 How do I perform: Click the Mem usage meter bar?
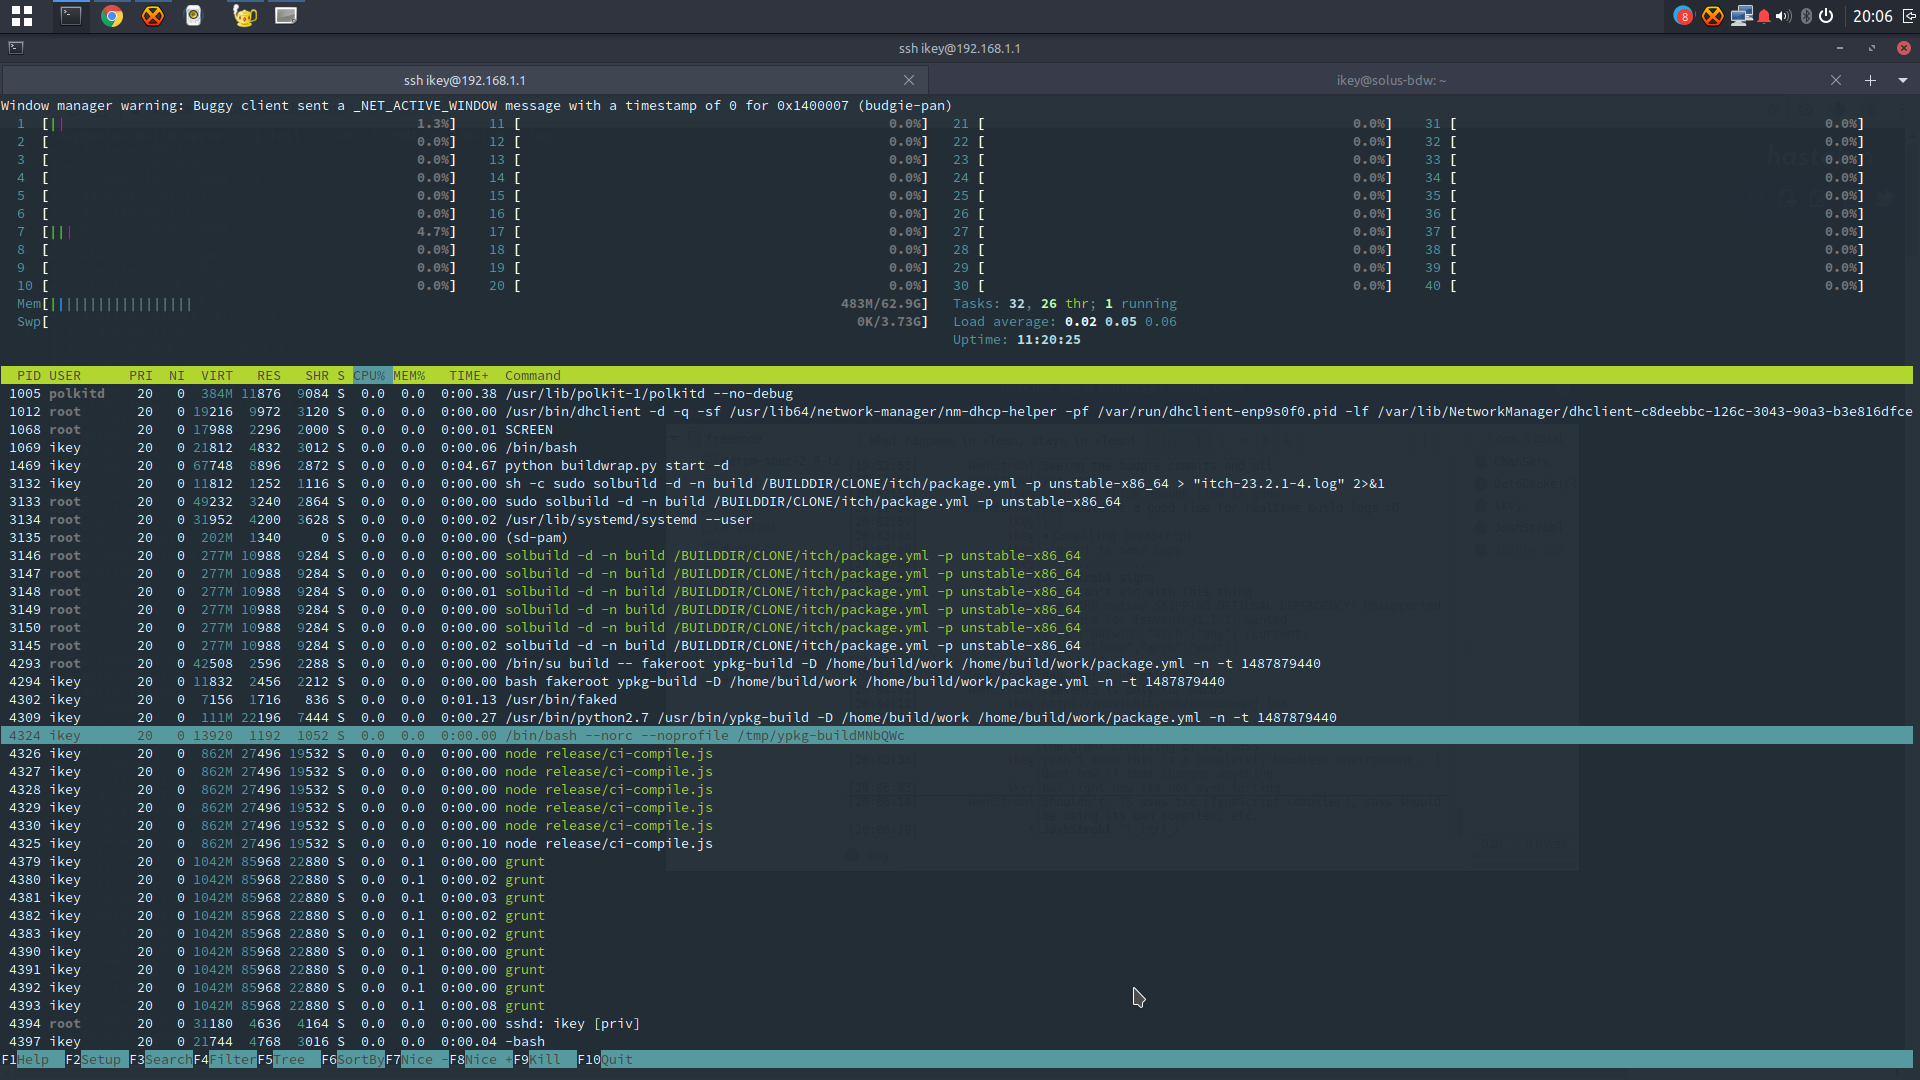point(472,304)
